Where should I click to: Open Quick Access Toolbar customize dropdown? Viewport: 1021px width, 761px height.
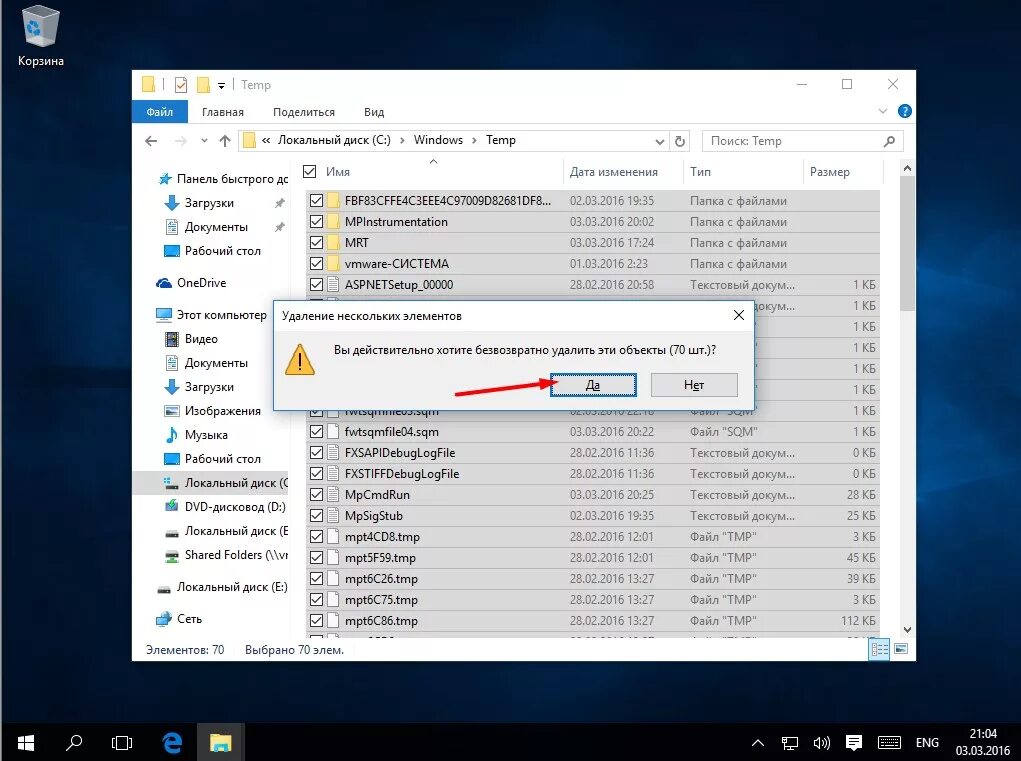click(x=221, y=85)
